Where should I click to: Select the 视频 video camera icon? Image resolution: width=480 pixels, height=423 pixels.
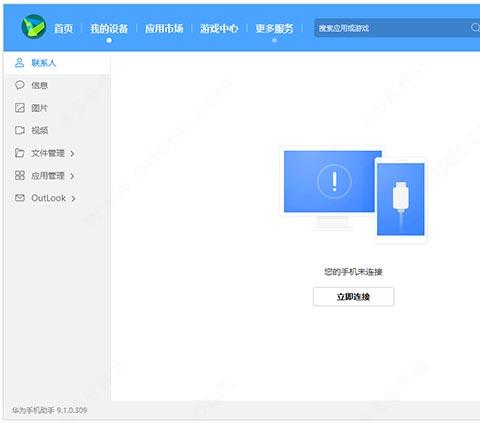pos(20,130)
